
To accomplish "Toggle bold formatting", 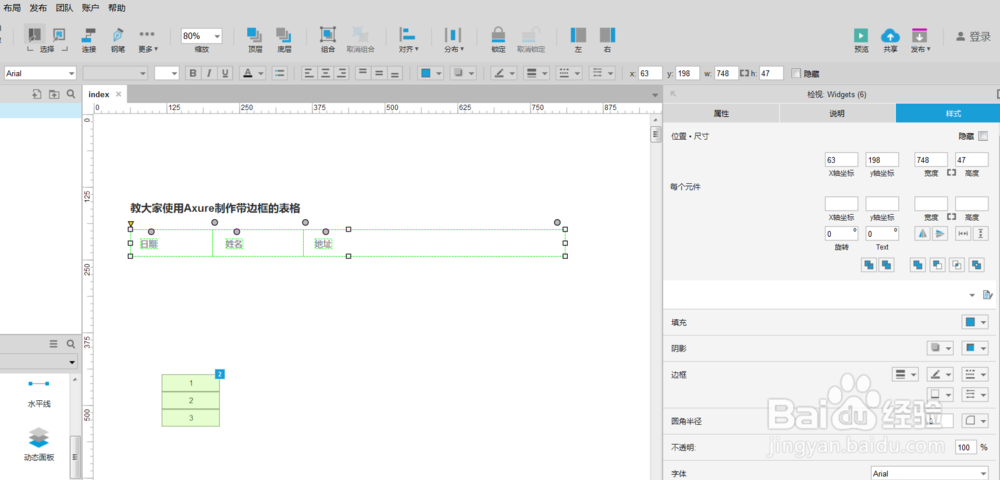I will 193,73.
